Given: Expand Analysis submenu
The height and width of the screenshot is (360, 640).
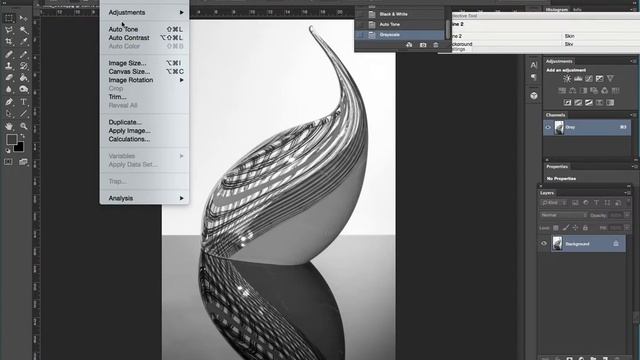Looking at the screenshot, I should [x=182, y=198].
